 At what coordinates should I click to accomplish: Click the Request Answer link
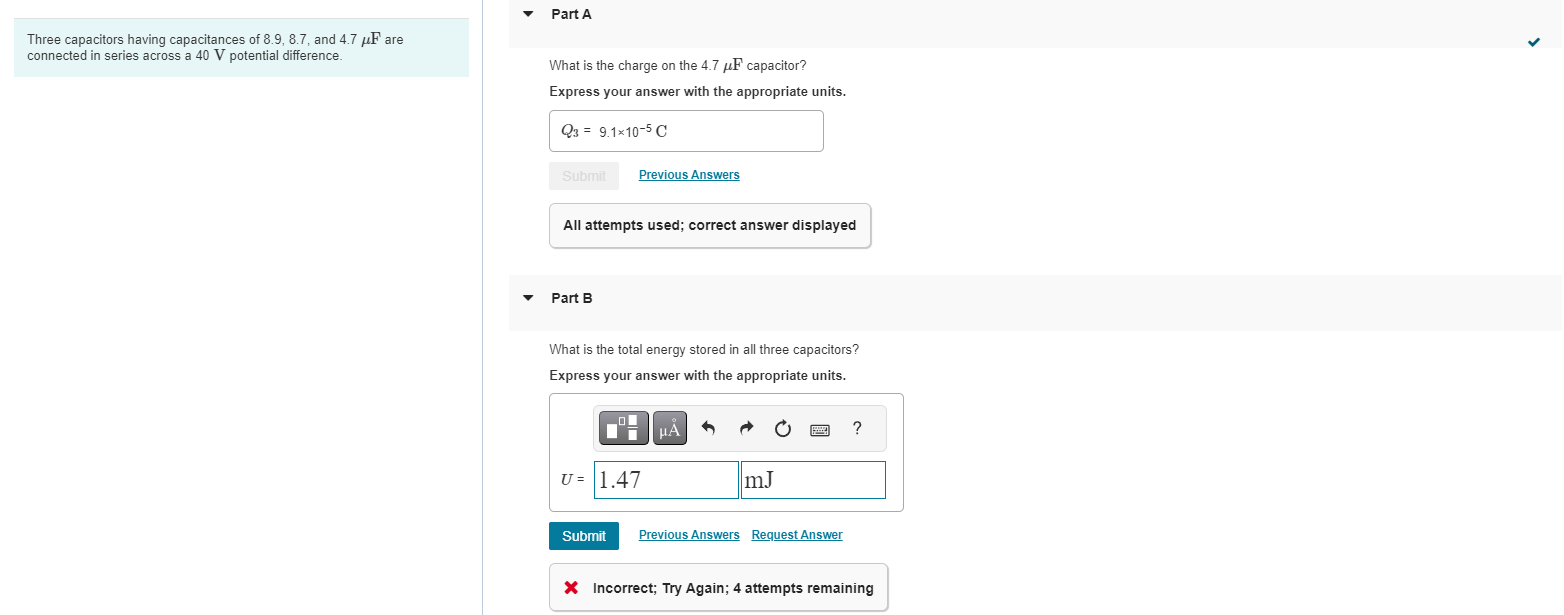pyautogui.click(x=797, y=534)
